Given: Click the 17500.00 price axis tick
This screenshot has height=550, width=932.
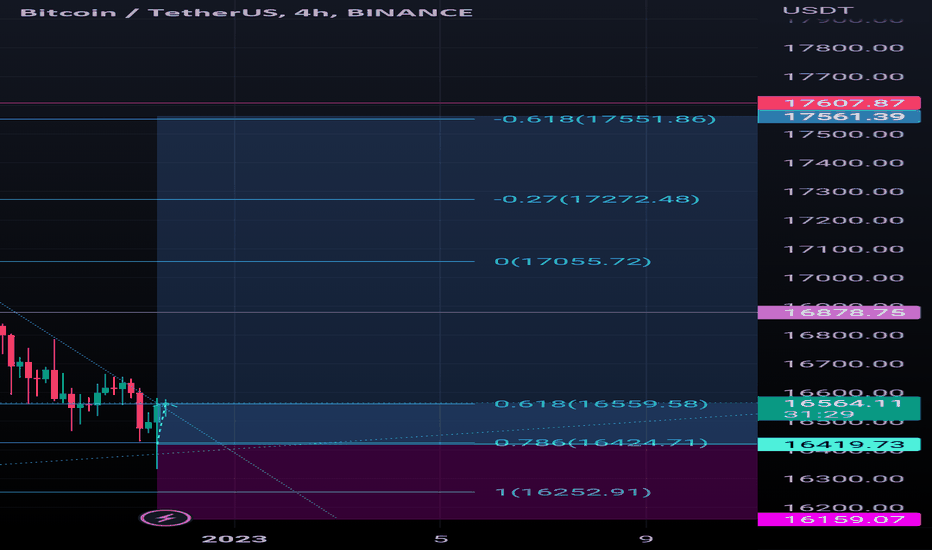Looking at the screenshot, I should [x=844, y=134].
